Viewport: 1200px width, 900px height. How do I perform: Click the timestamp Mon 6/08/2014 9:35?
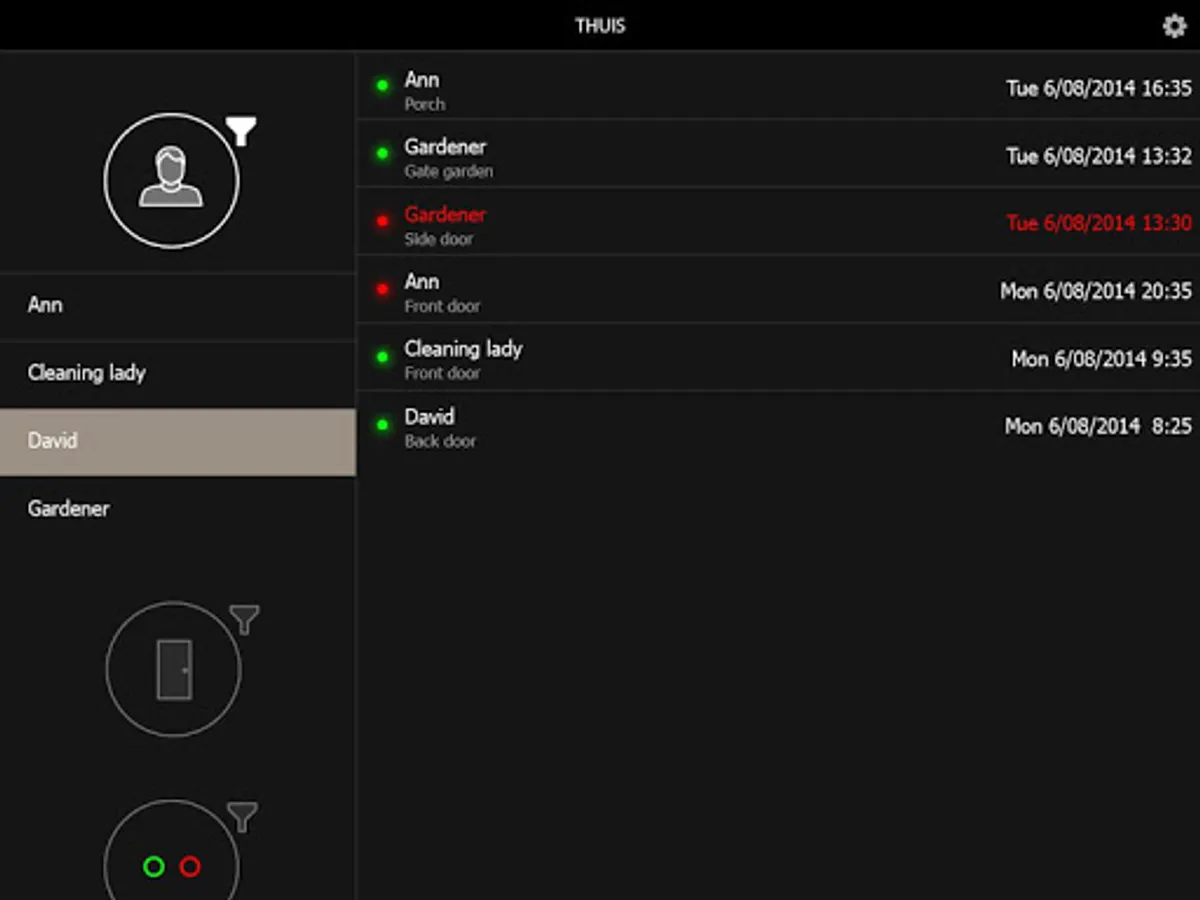tap(1102, 359)
